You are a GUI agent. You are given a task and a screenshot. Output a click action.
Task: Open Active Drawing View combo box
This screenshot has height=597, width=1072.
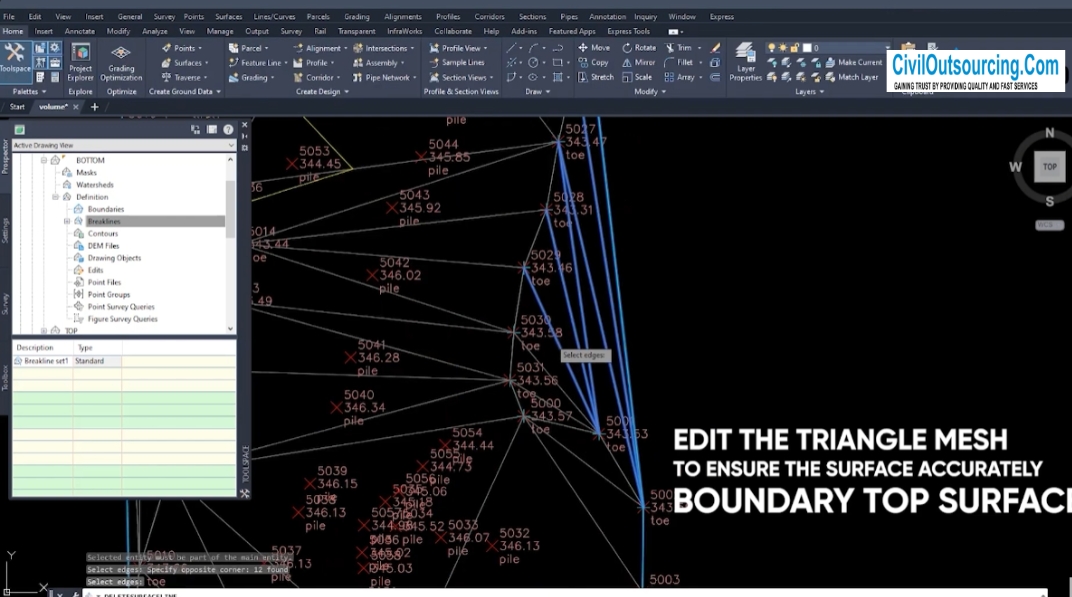tap(124, 145)
